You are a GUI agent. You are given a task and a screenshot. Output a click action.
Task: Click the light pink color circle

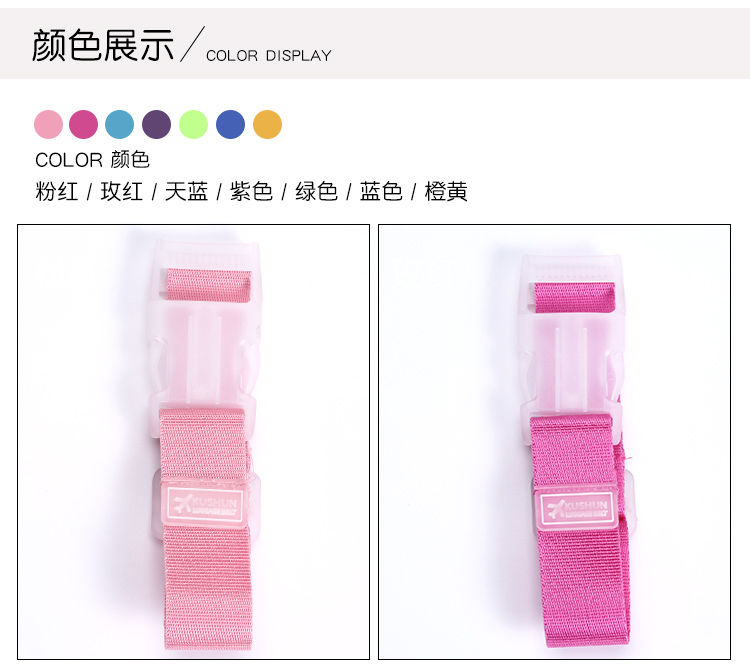48,124
